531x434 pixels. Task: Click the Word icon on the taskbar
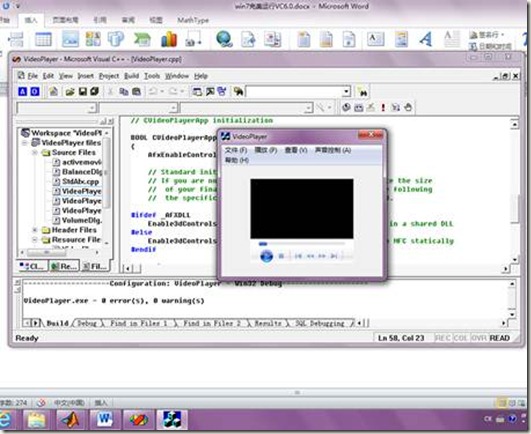tap(104, 419)
